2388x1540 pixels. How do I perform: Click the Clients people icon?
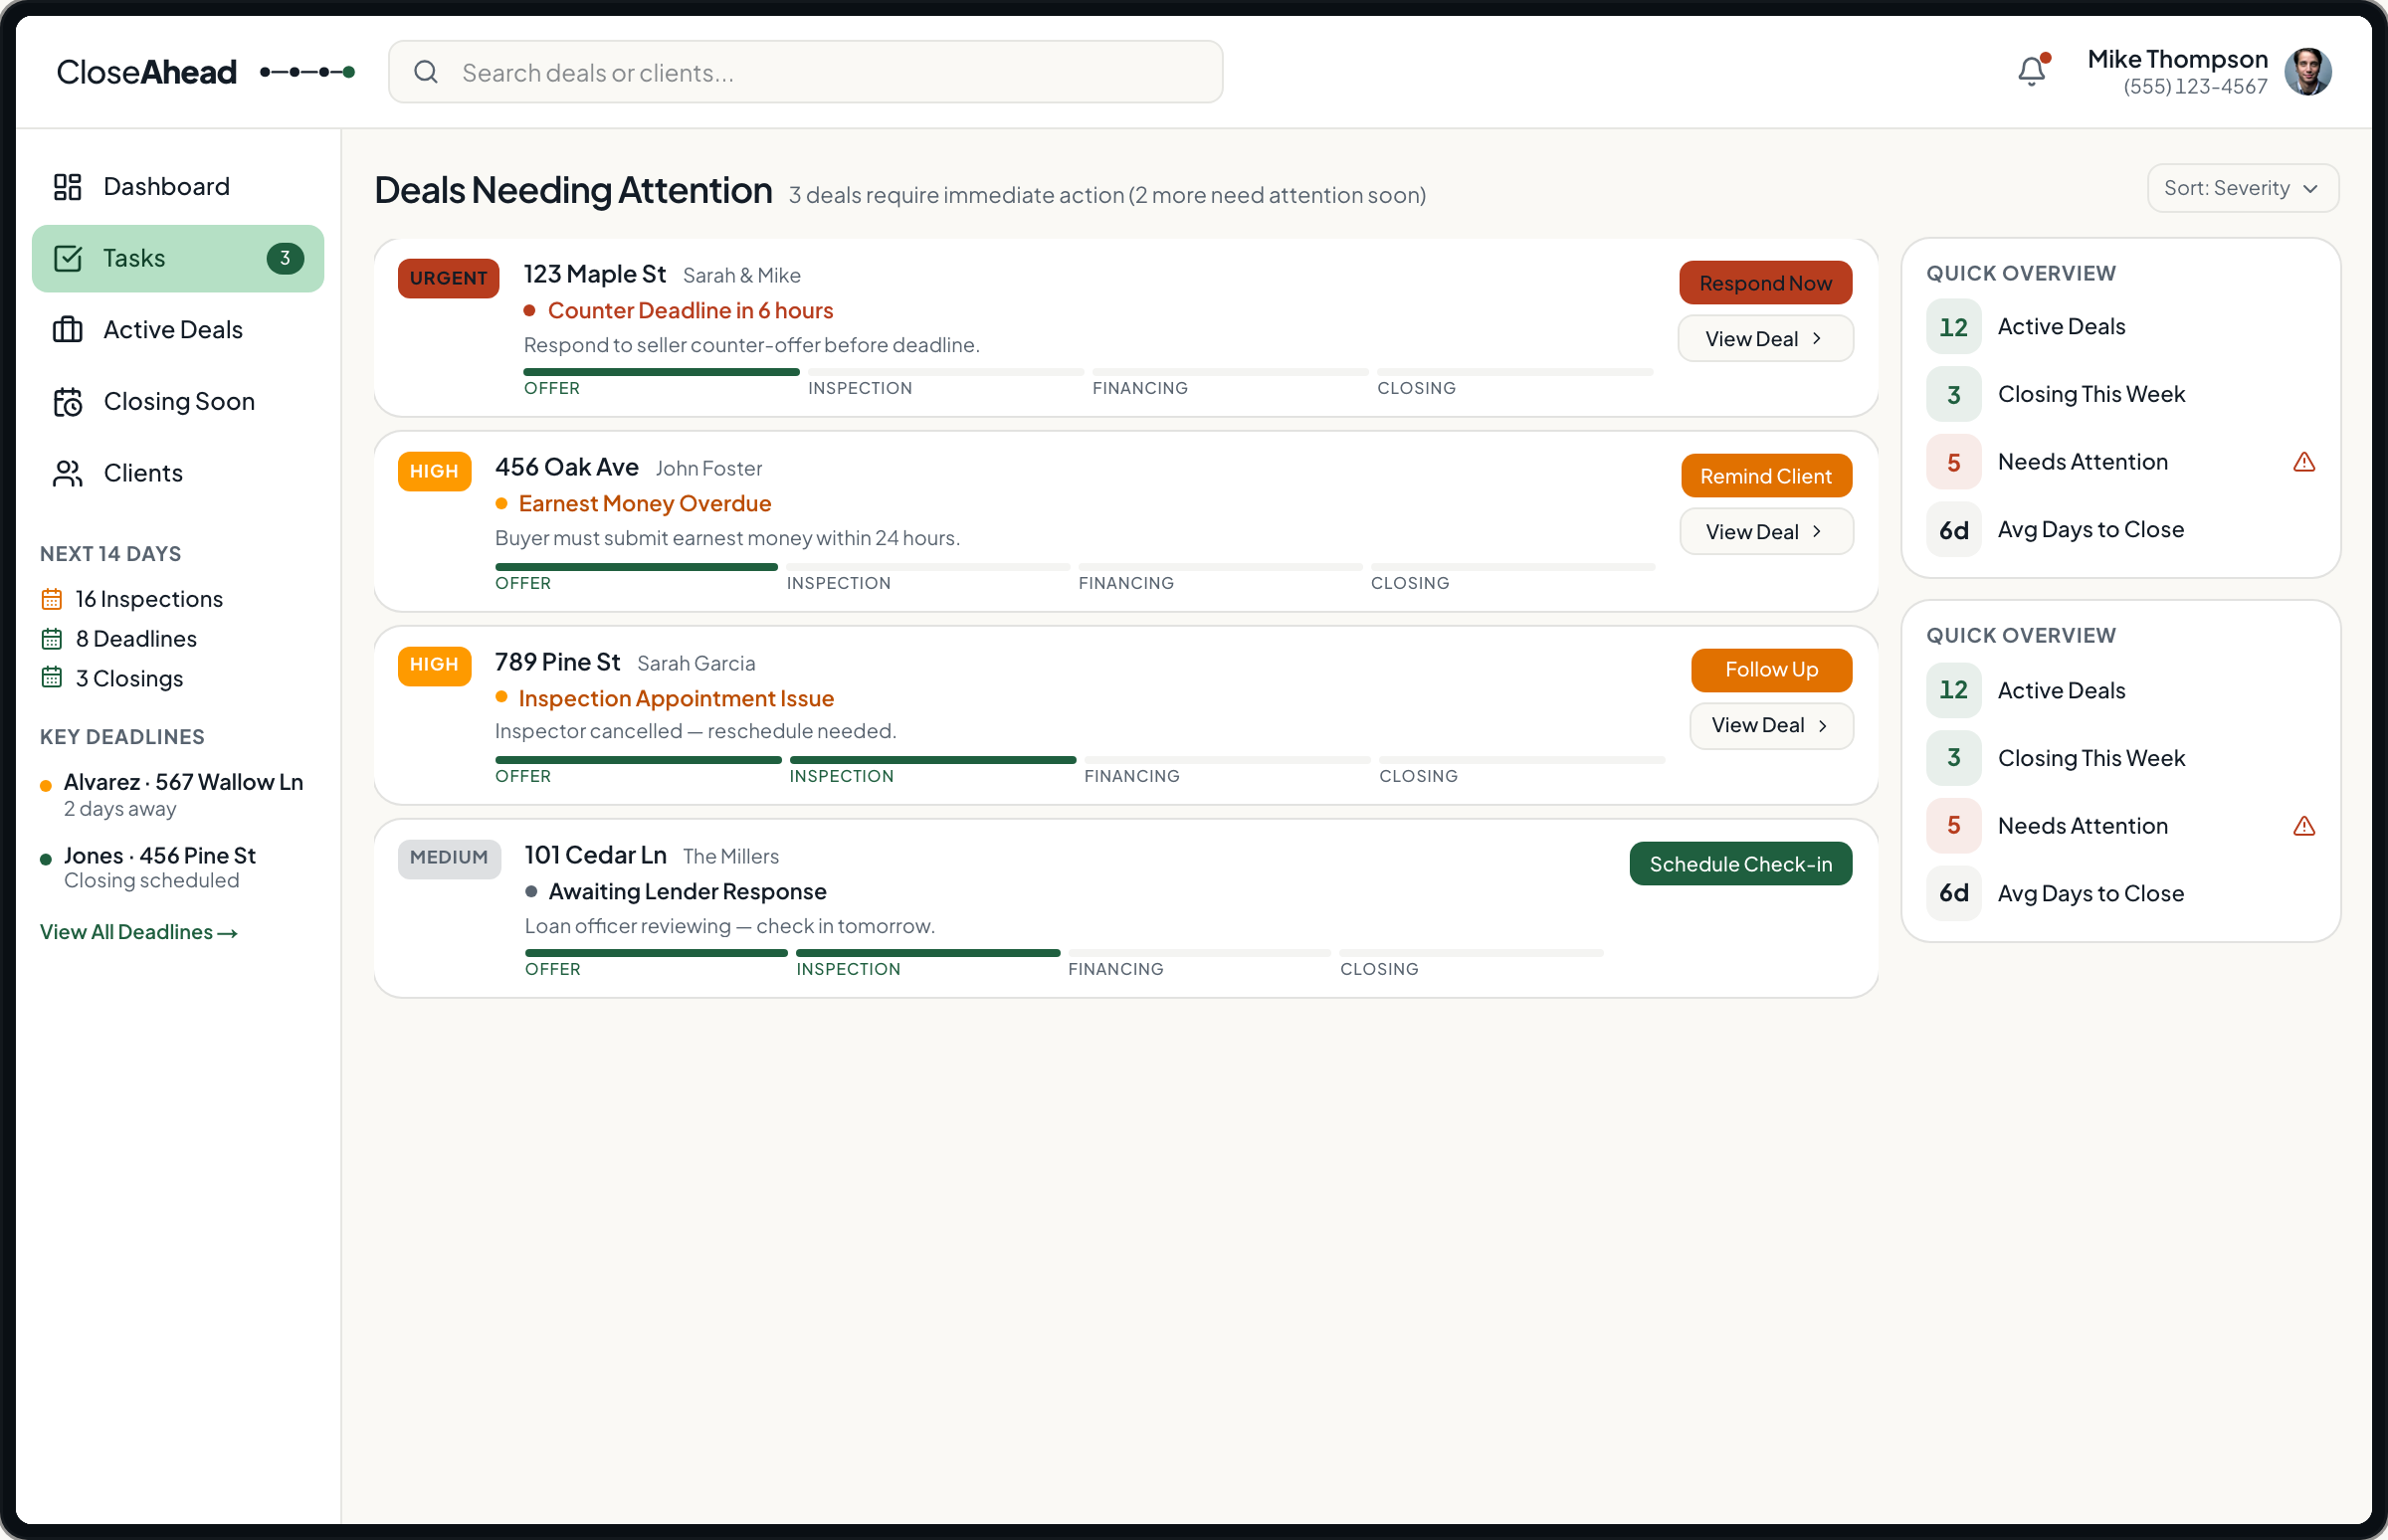coord(67,474)
